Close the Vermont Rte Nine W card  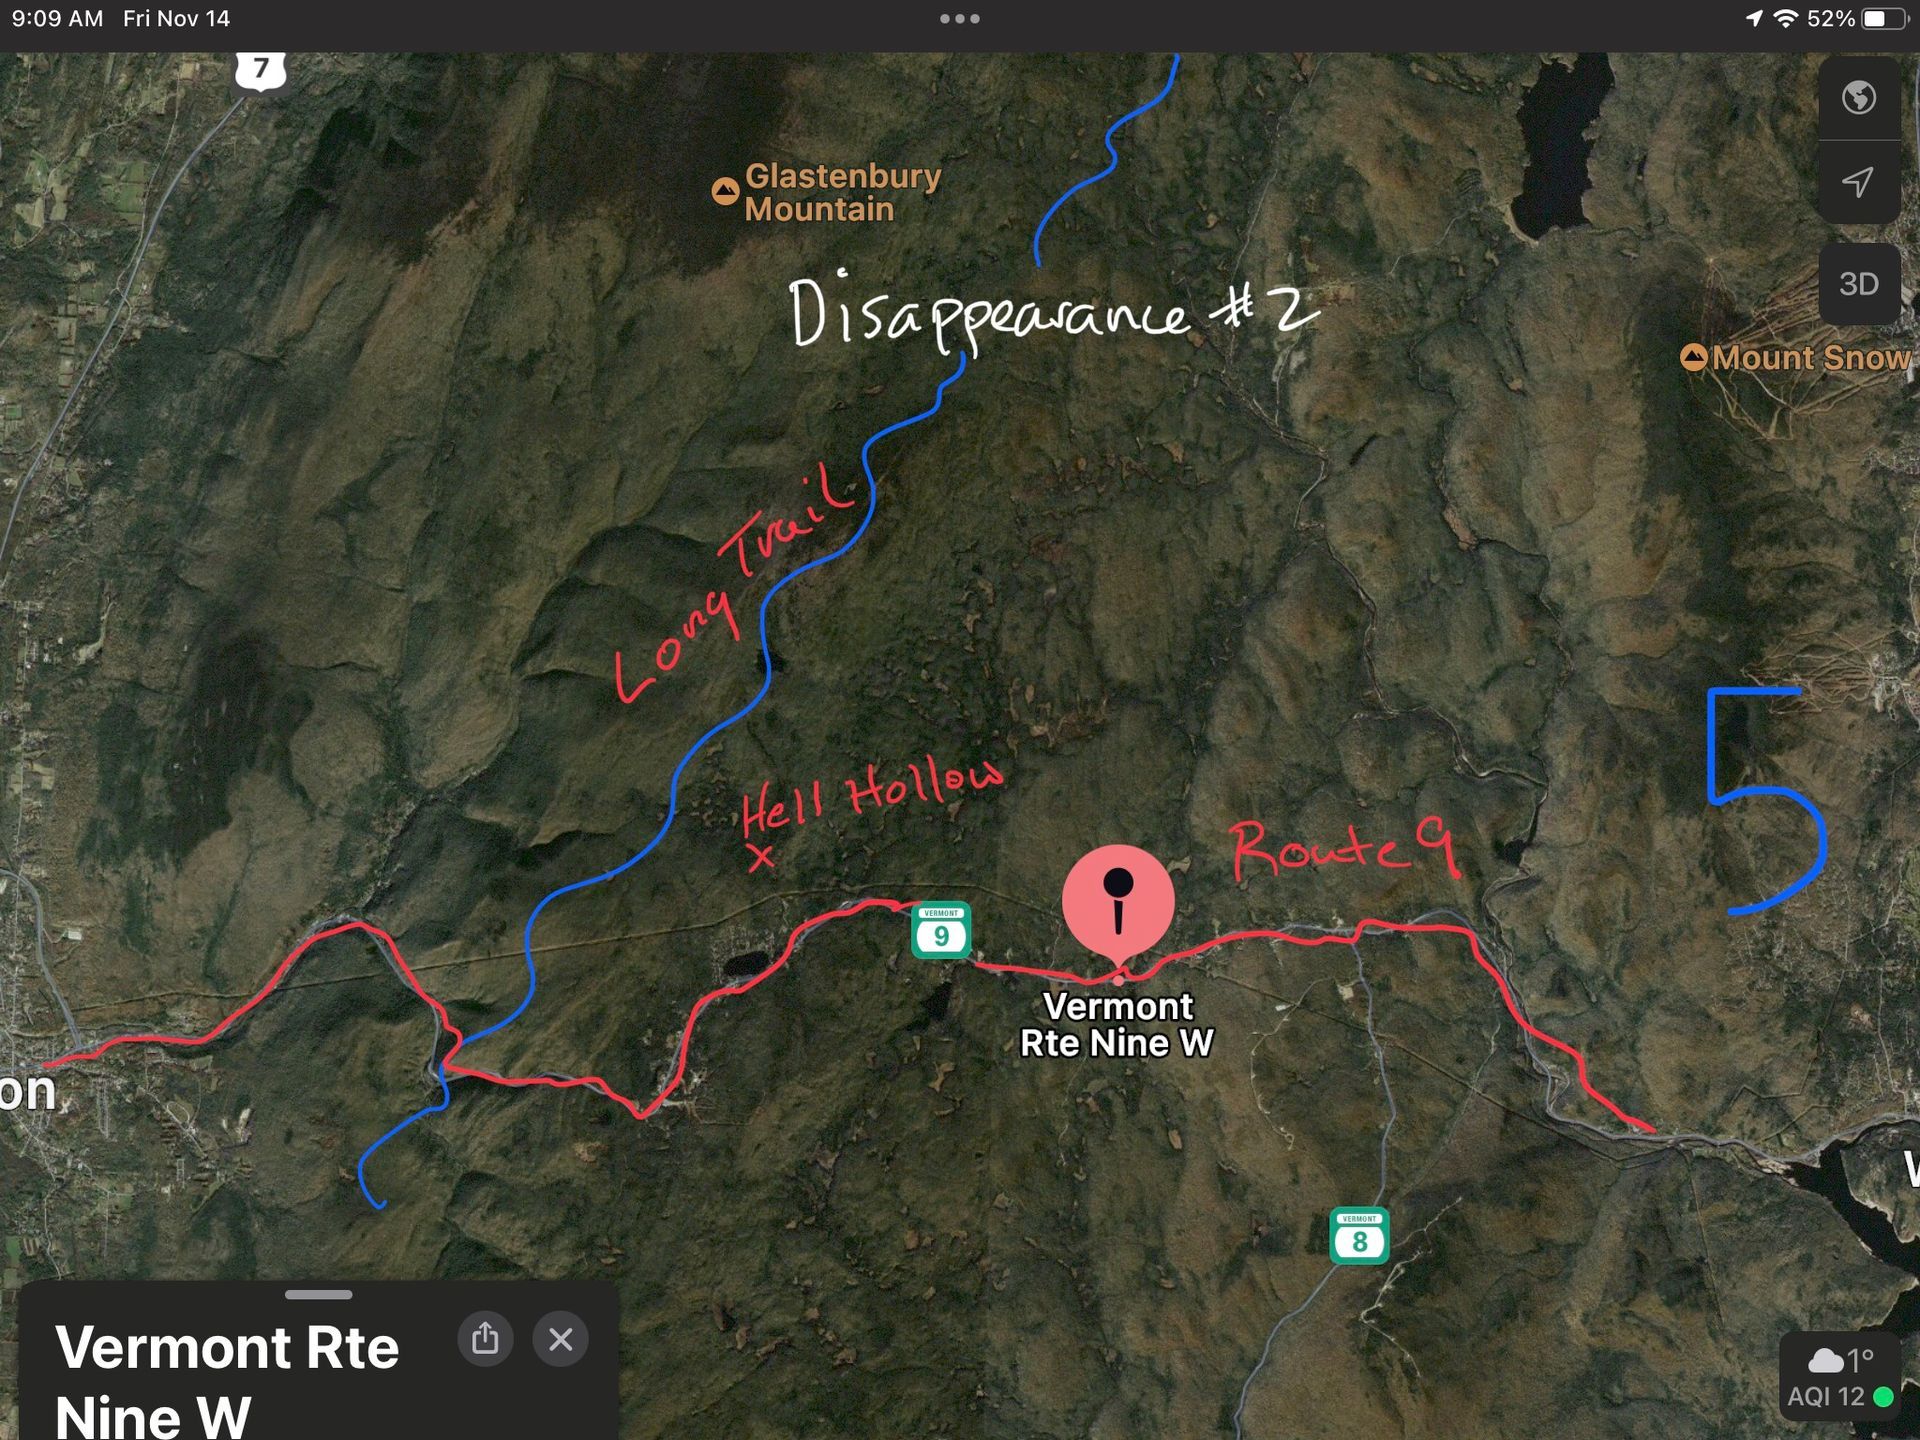pos(561,1339)
